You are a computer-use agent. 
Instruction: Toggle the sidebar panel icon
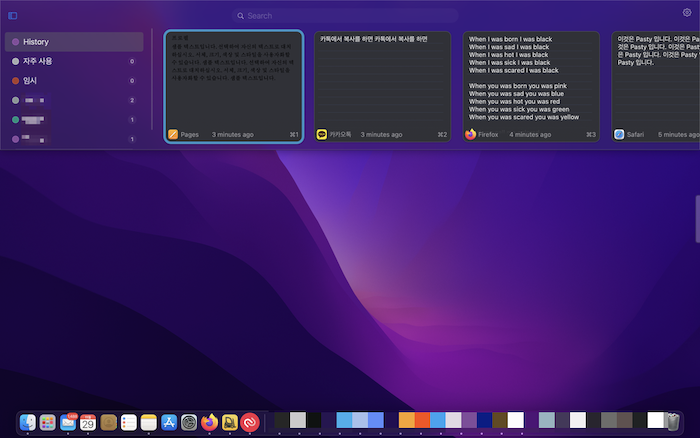[12, 16]
